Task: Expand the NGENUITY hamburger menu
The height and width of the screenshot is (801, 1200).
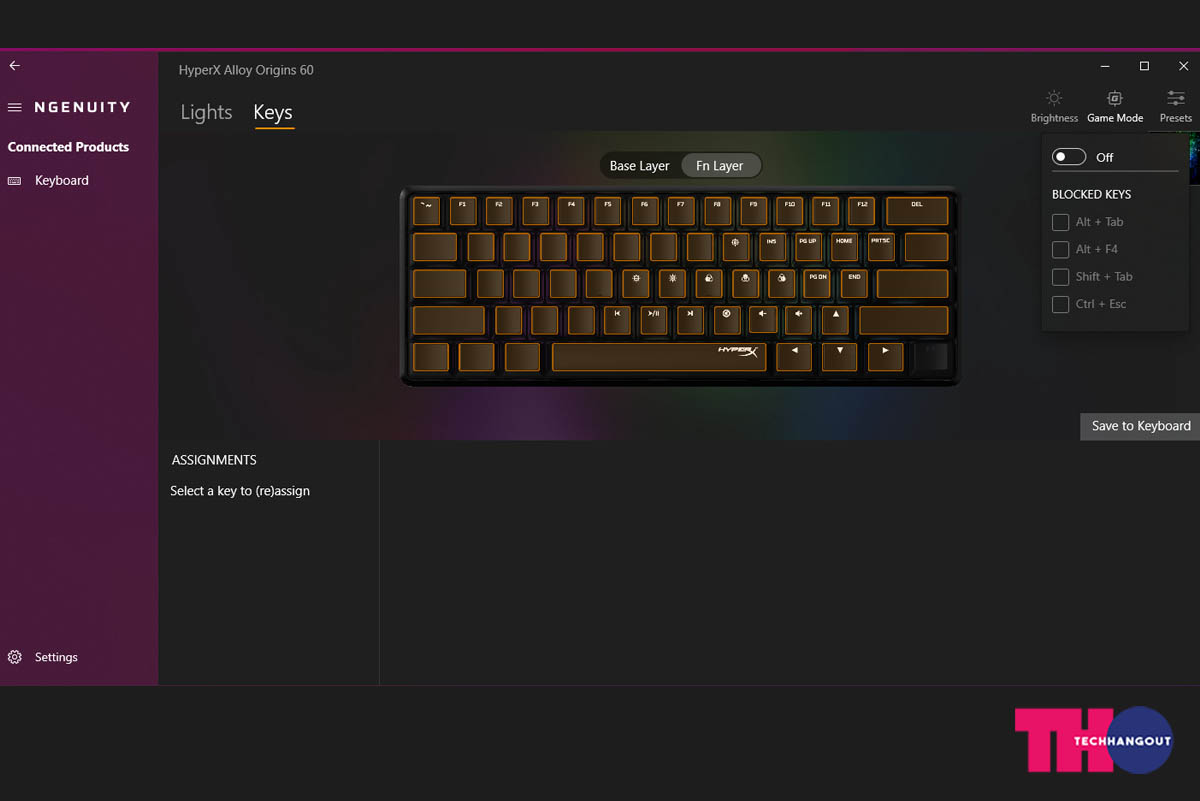Action: click(x=15, y=107)
